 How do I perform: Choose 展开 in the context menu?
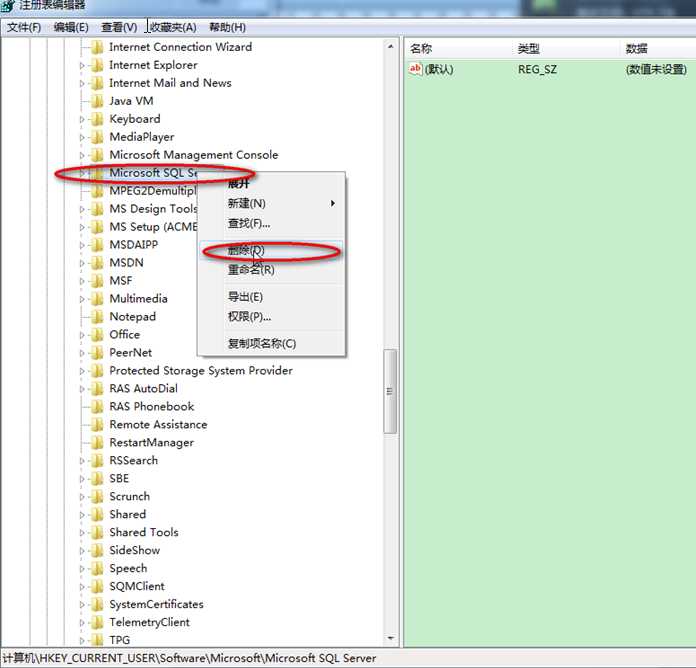coord(238,183)
